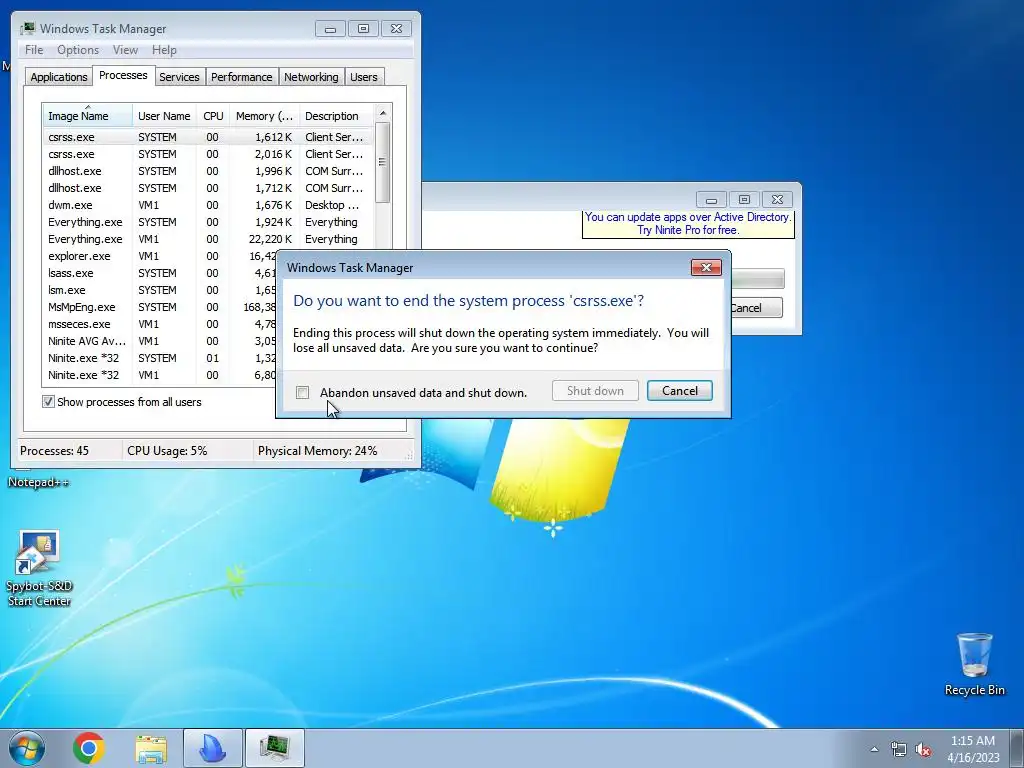Open Spybot-S&D Start Center shortcut
The image size is (1024, 768).
39,568
